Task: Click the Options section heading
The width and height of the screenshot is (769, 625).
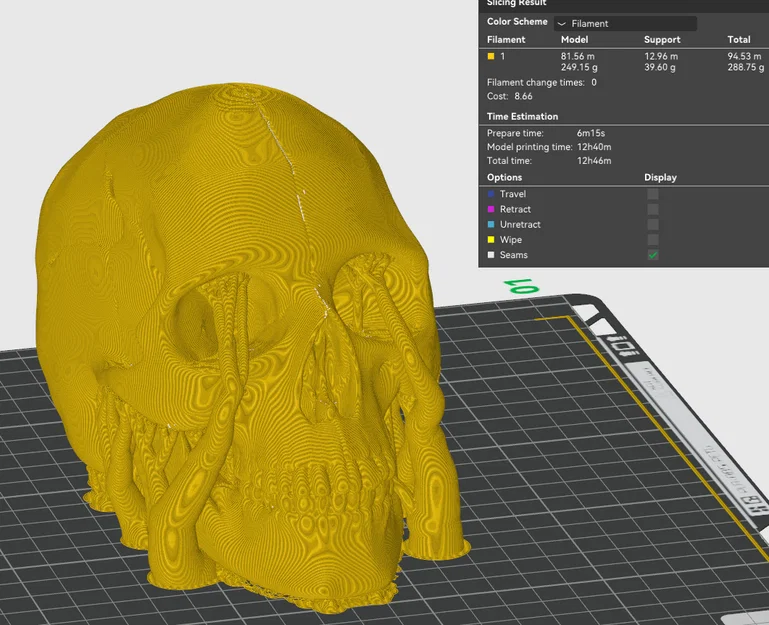Action: pos(504,177)
